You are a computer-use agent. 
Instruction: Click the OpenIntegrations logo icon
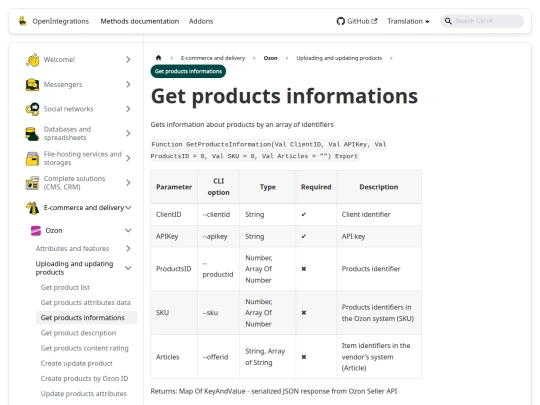(23, 21)
